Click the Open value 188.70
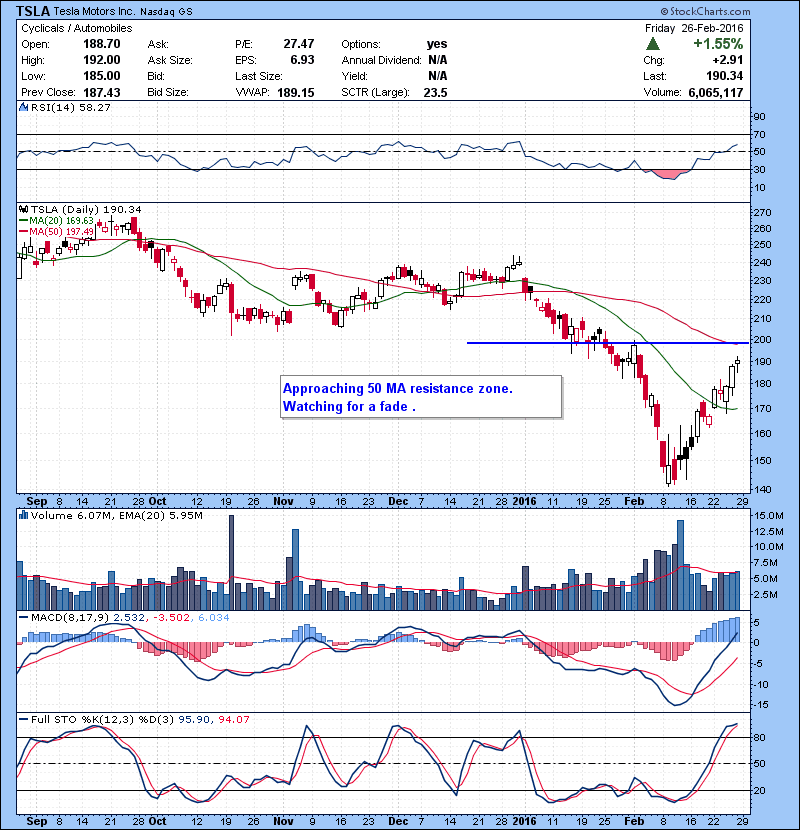 [x=102, y=44]
